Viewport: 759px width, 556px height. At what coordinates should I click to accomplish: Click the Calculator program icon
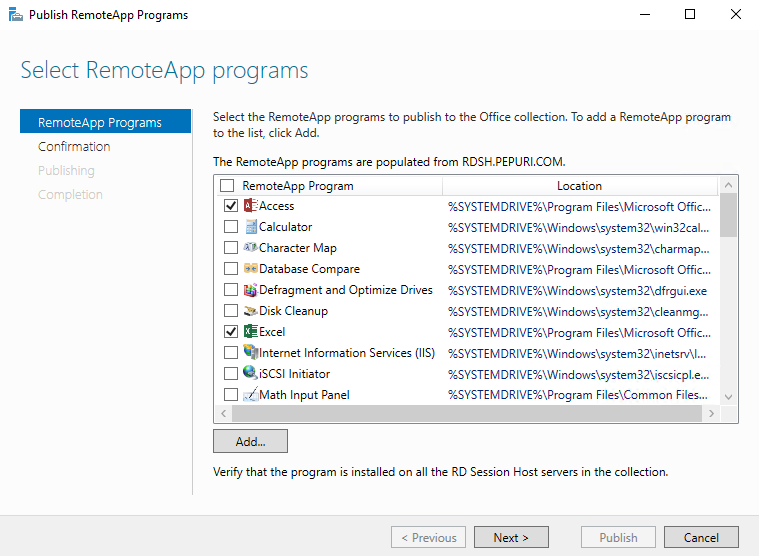tap(250, 226)
